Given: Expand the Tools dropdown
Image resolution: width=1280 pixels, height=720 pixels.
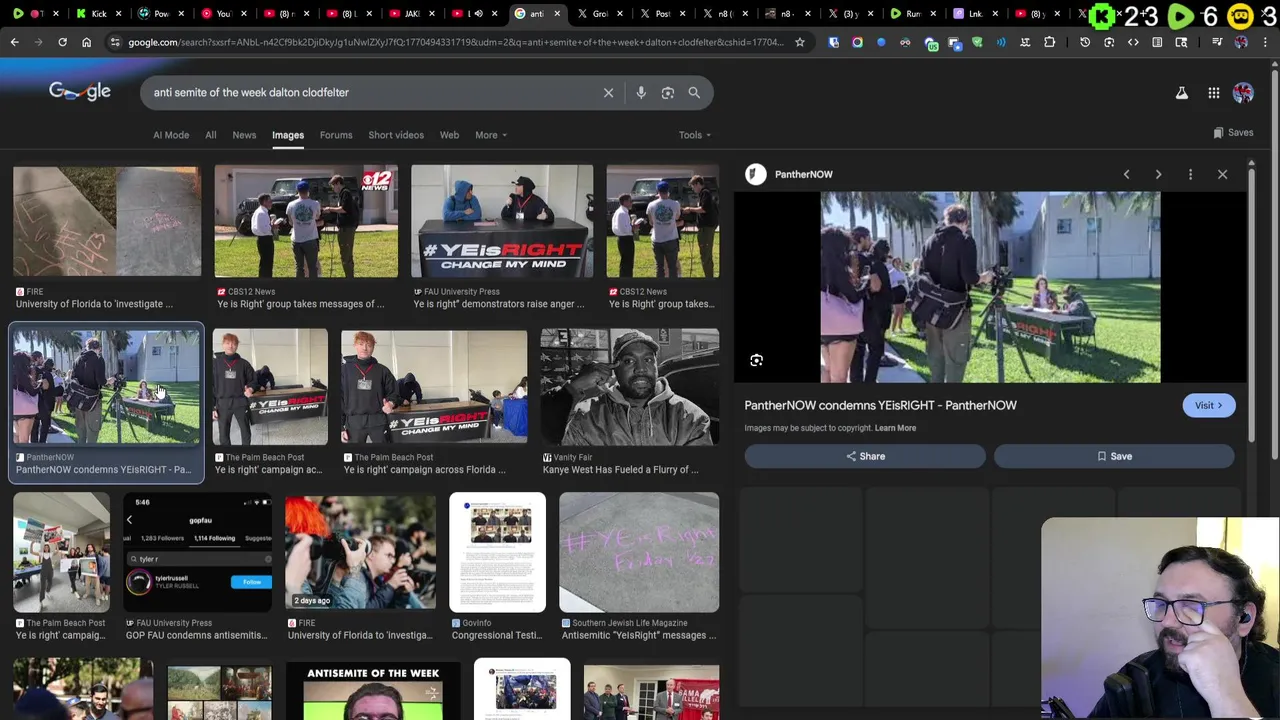Looking at the screenshot, I should [x=695, y=135].
